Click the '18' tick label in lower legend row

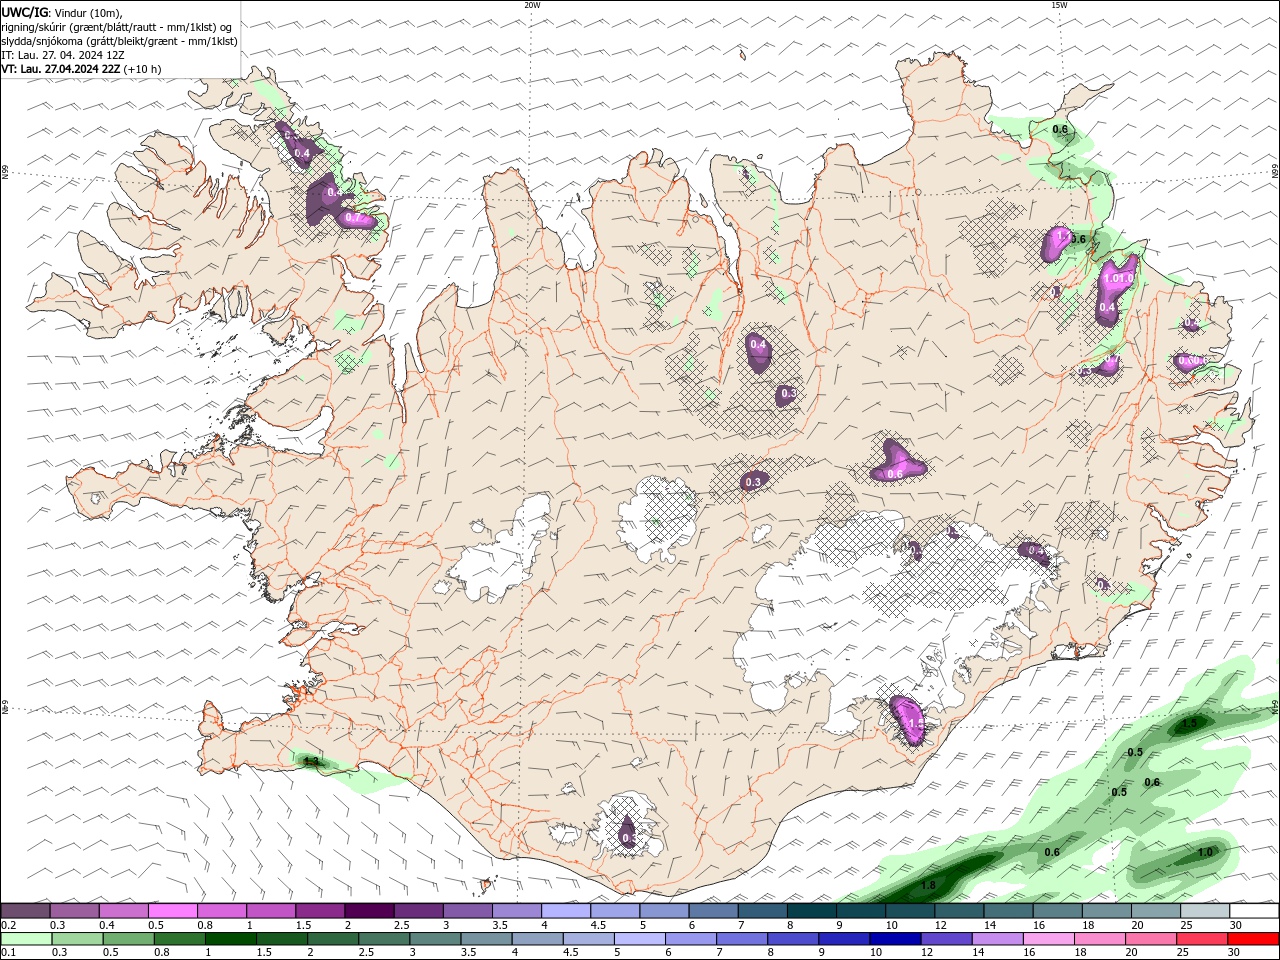(1081, 952)
